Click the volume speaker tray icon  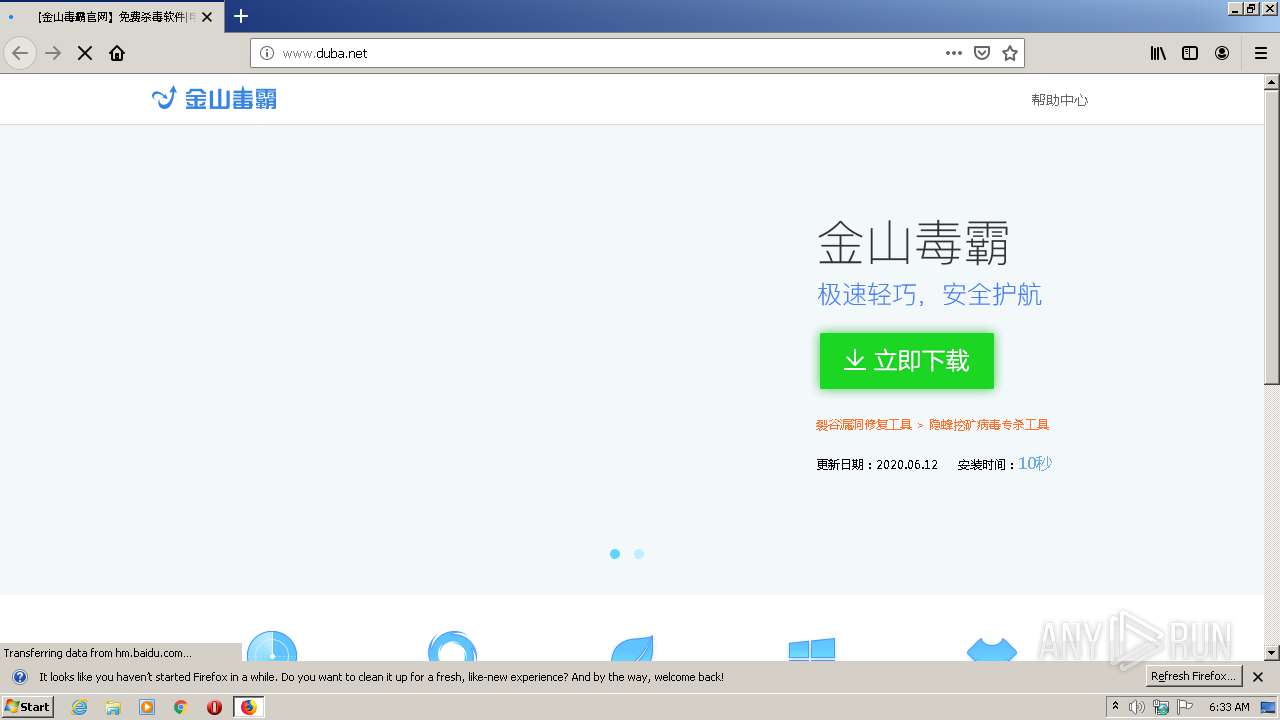pos(1137,707)
